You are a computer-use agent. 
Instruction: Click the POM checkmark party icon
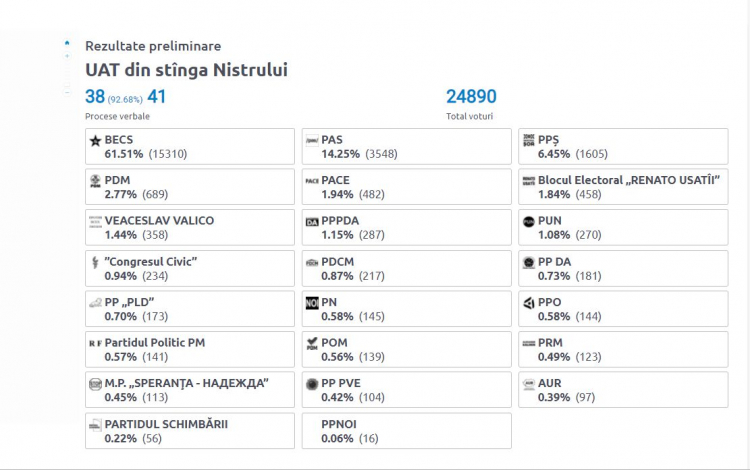[x=312, y=344]
